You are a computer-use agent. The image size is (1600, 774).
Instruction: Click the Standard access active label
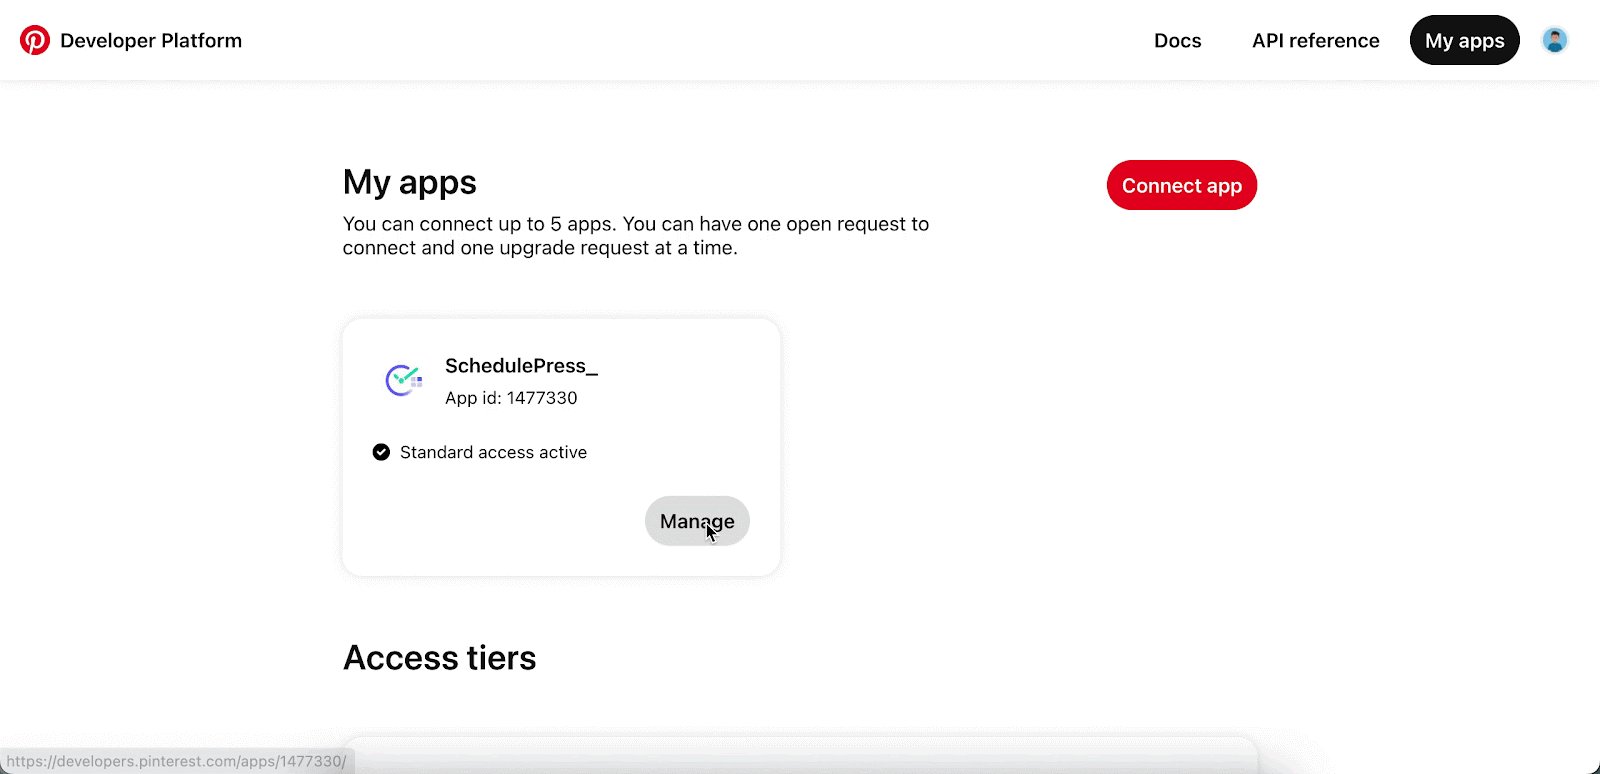pos(493,452)
